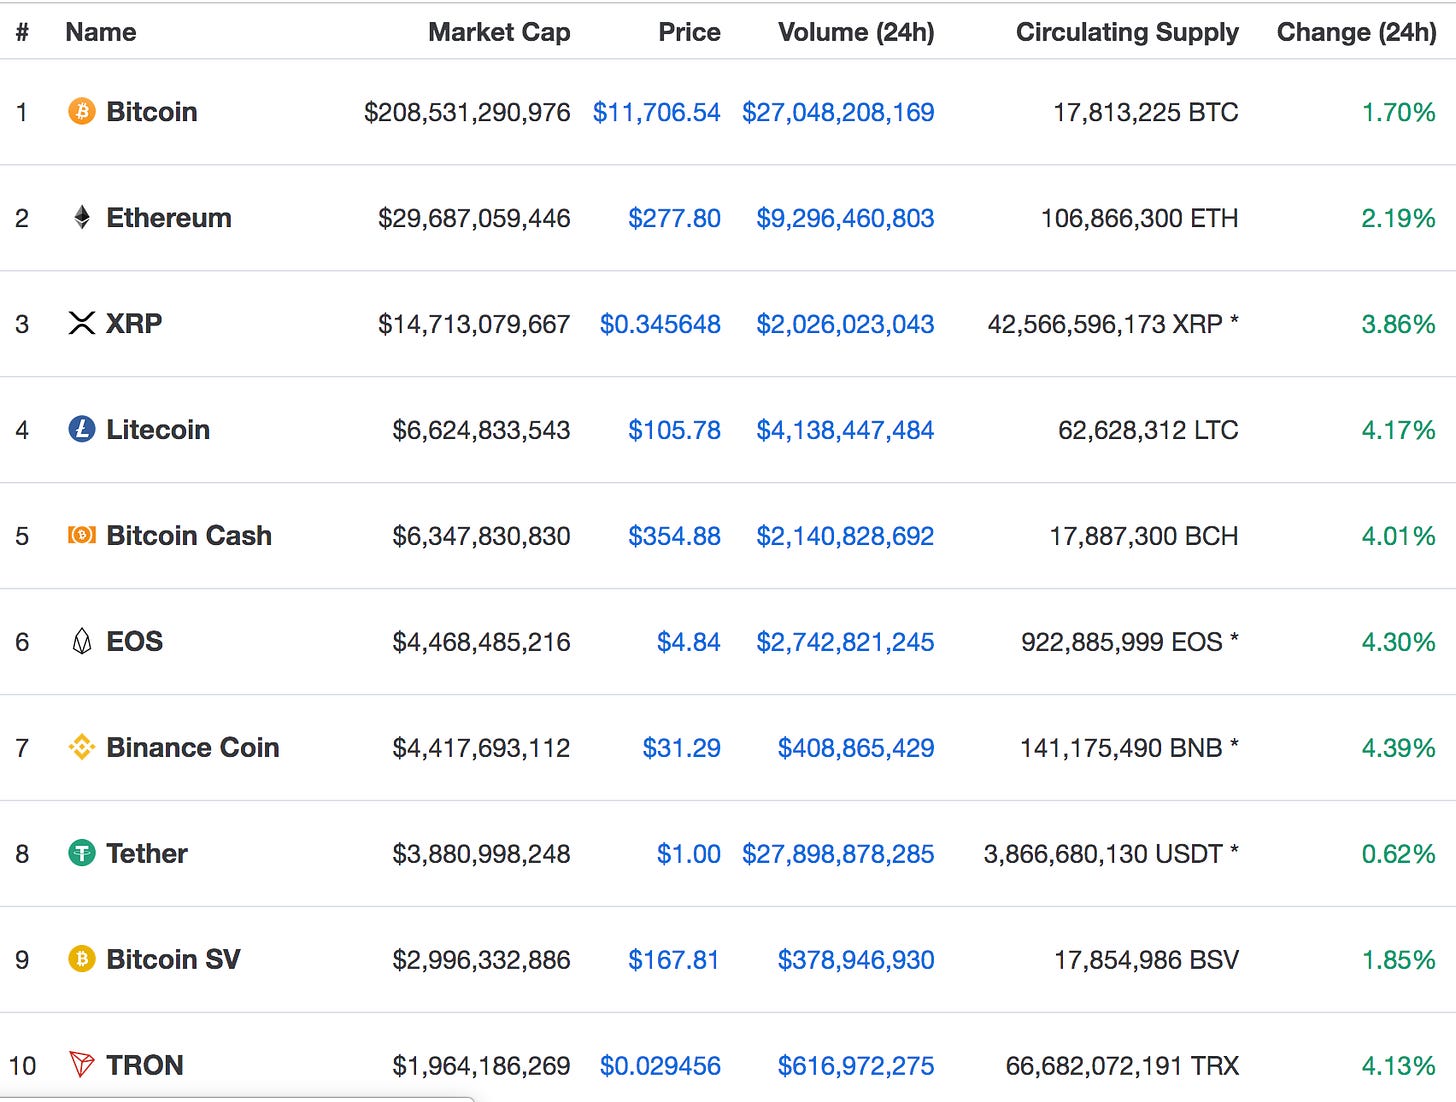
Task: Click the Bitcoin Cash logo icon
Action: 82,535
